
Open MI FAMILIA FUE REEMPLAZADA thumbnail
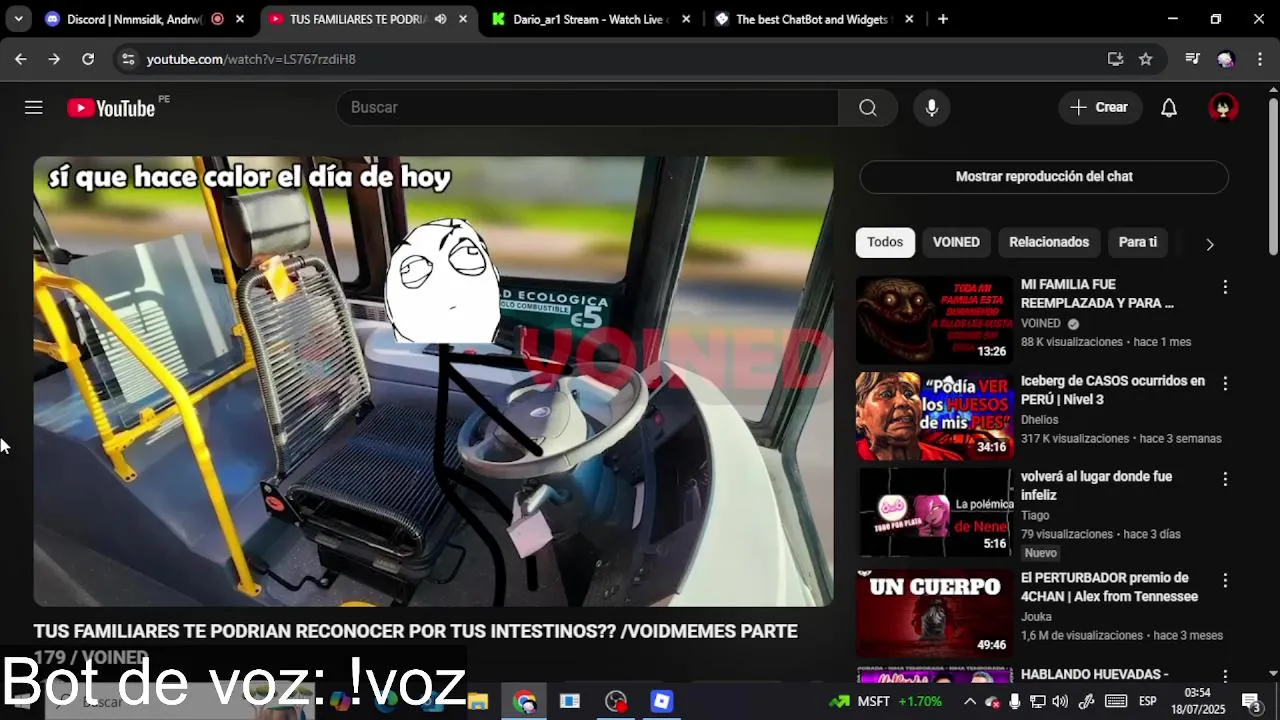coord(935,320)
